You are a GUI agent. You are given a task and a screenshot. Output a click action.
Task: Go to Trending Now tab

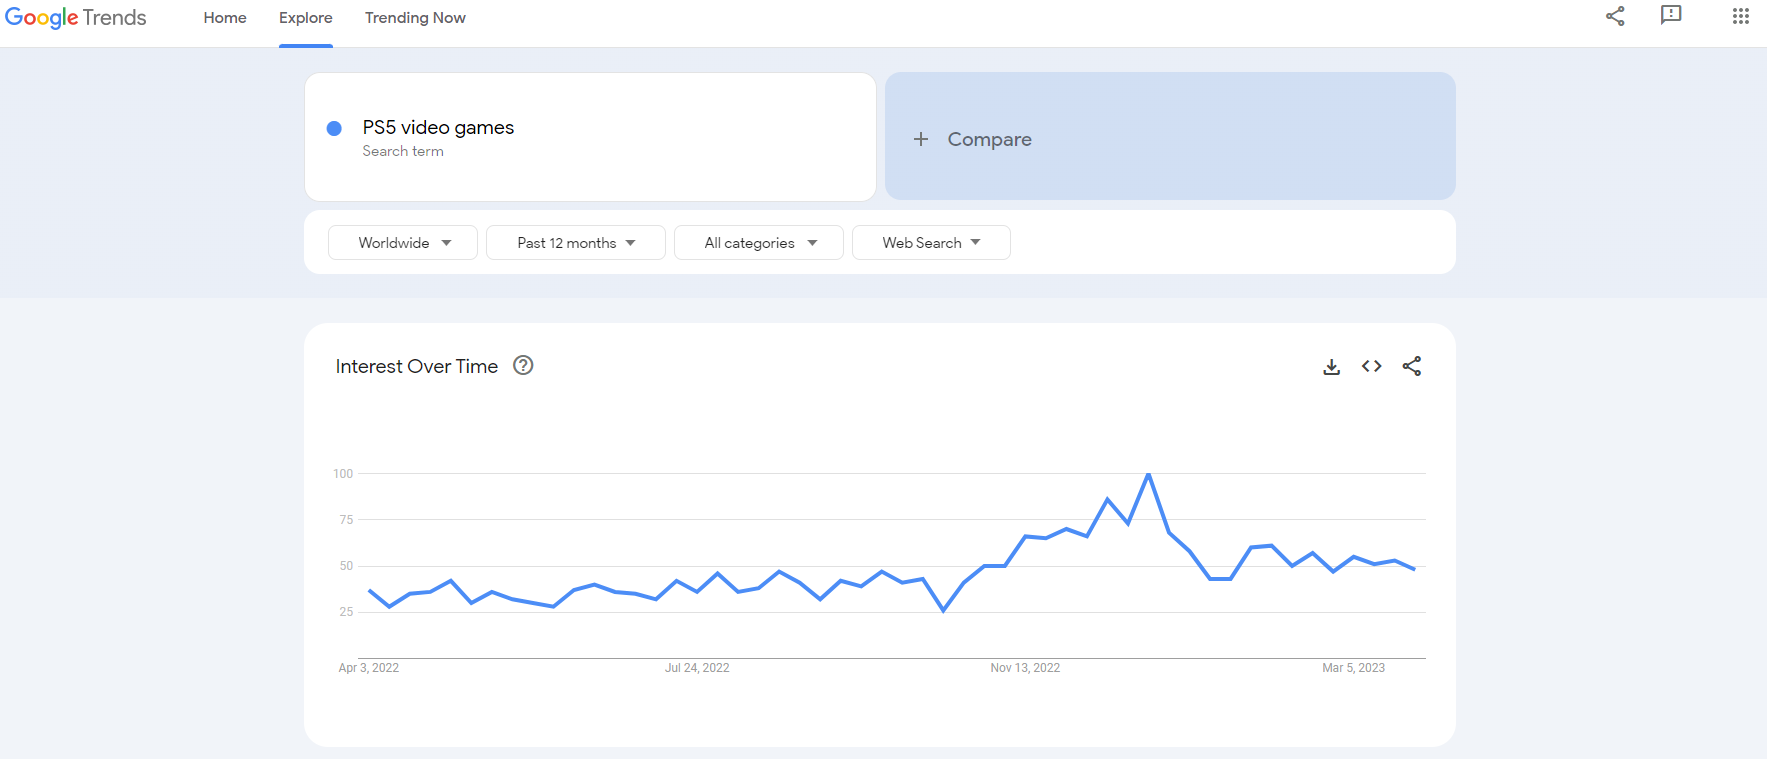pyautogui.click(x=415, y=18)
